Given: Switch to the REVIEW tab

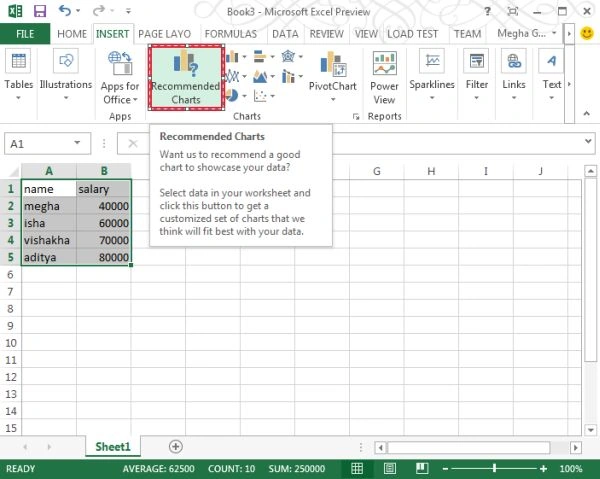Looking at the screenshot, I should click(326, 34).
